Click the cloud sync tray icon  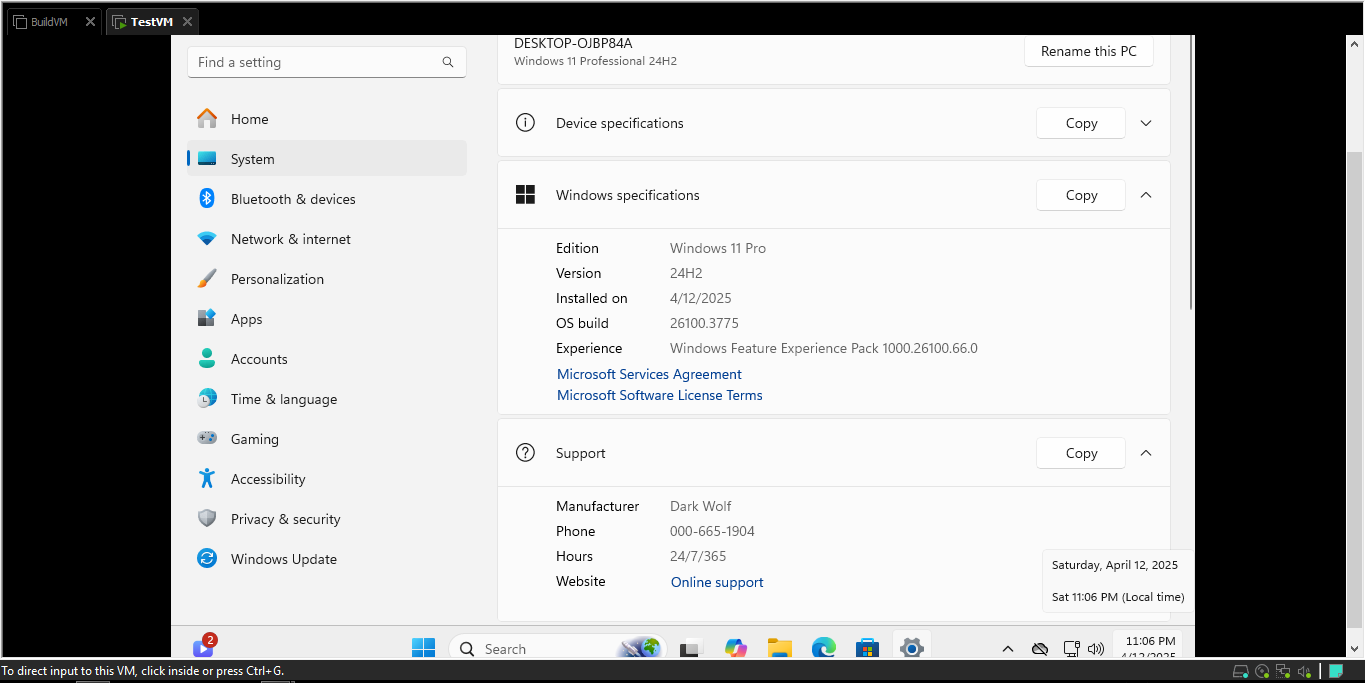(x=1040, y=648)
